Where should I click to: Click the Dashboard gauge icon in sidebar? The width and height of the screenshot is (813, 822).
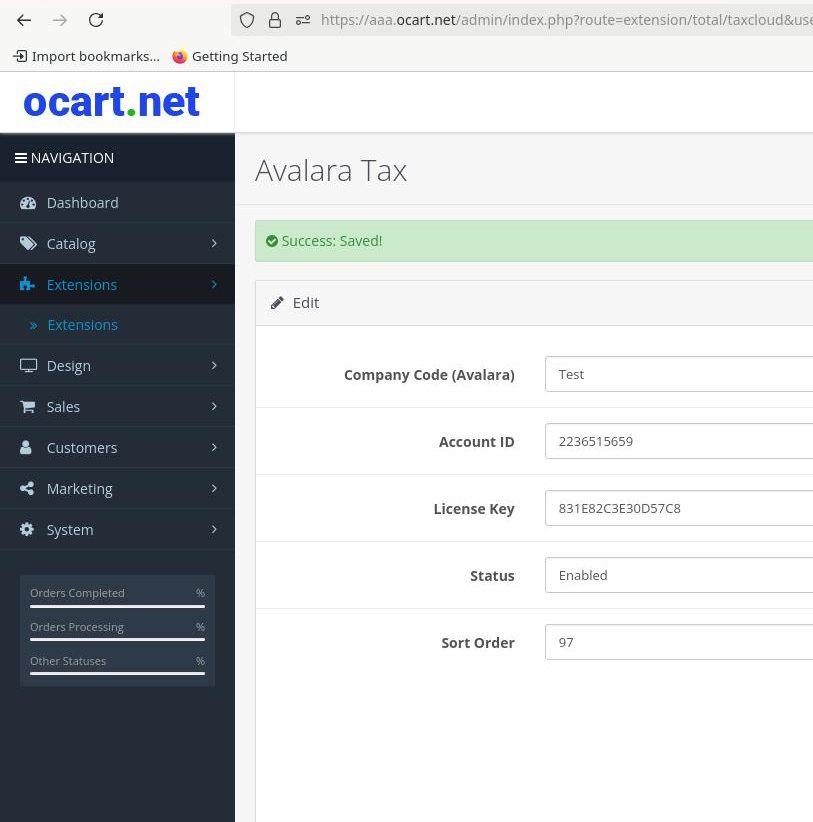coord(28,203)
